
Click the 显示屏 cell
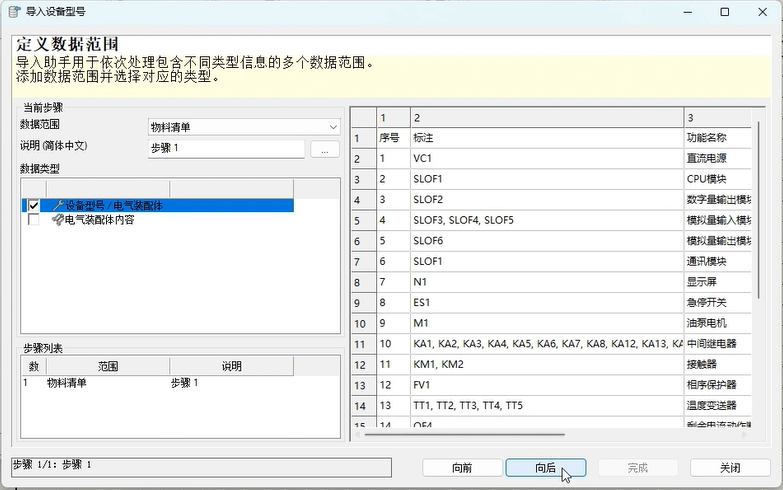click(718, 282)
